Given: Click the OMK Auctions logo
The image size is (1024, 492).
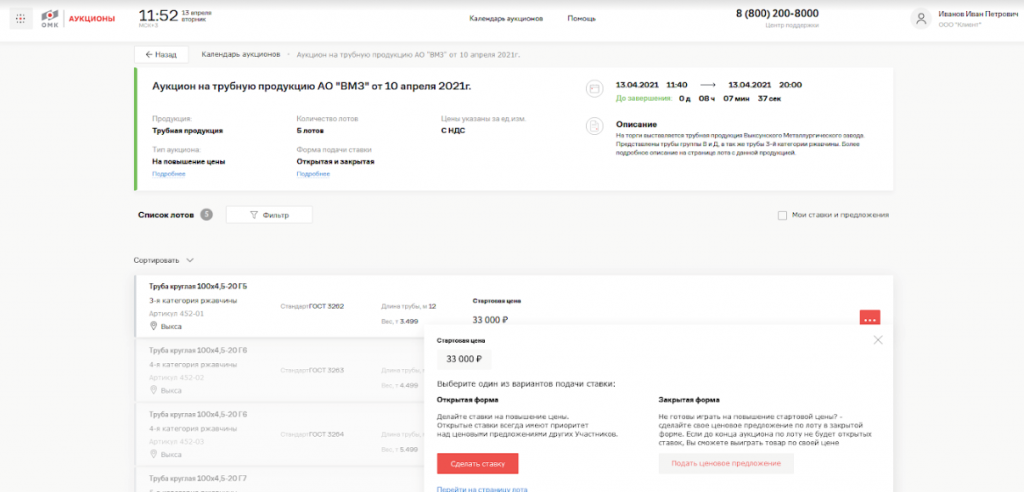Looking at the screenshot, I should pyautogui.click(x=78, y=18).
